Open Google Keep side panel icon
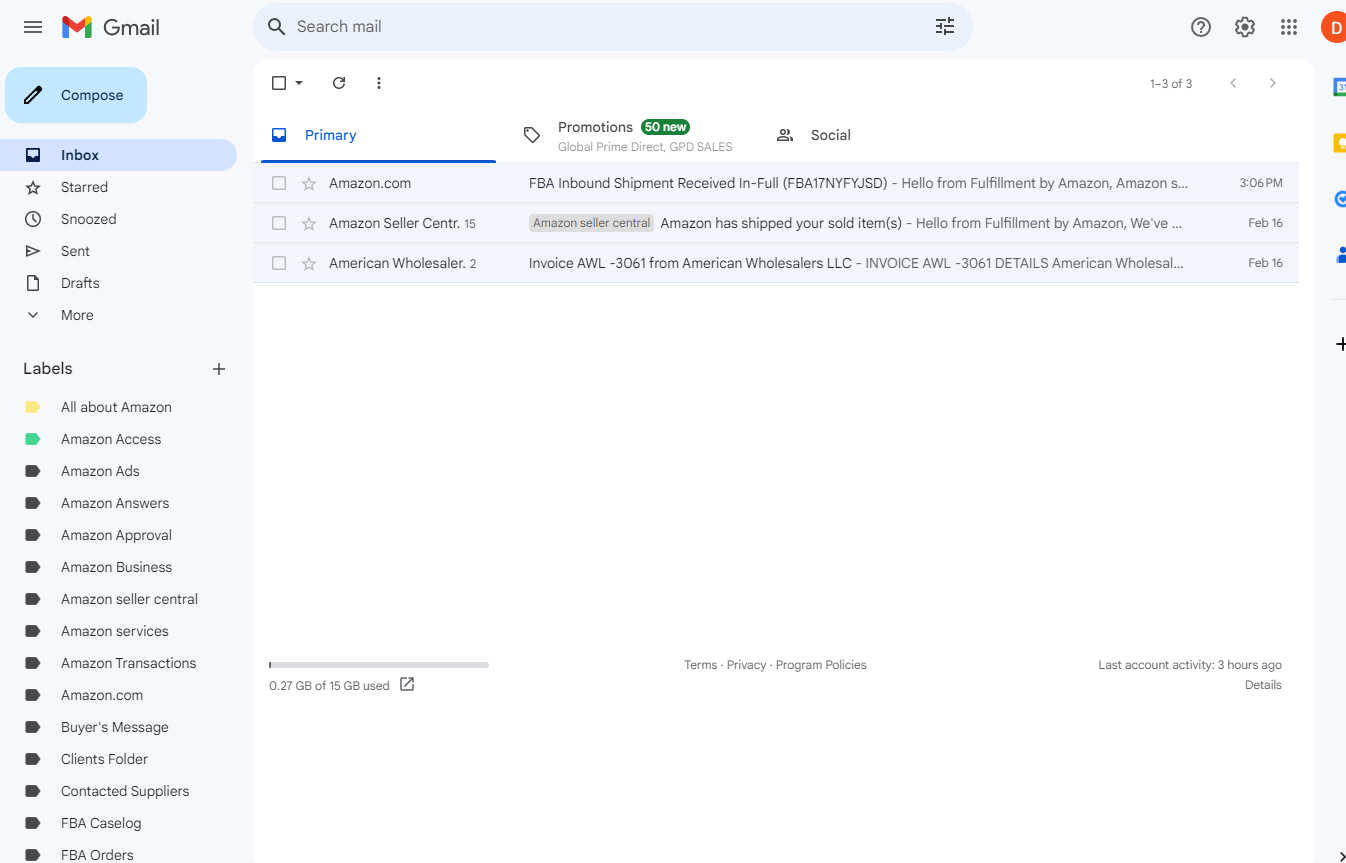Viewport: 1346px width, 863px height. 1339,143
